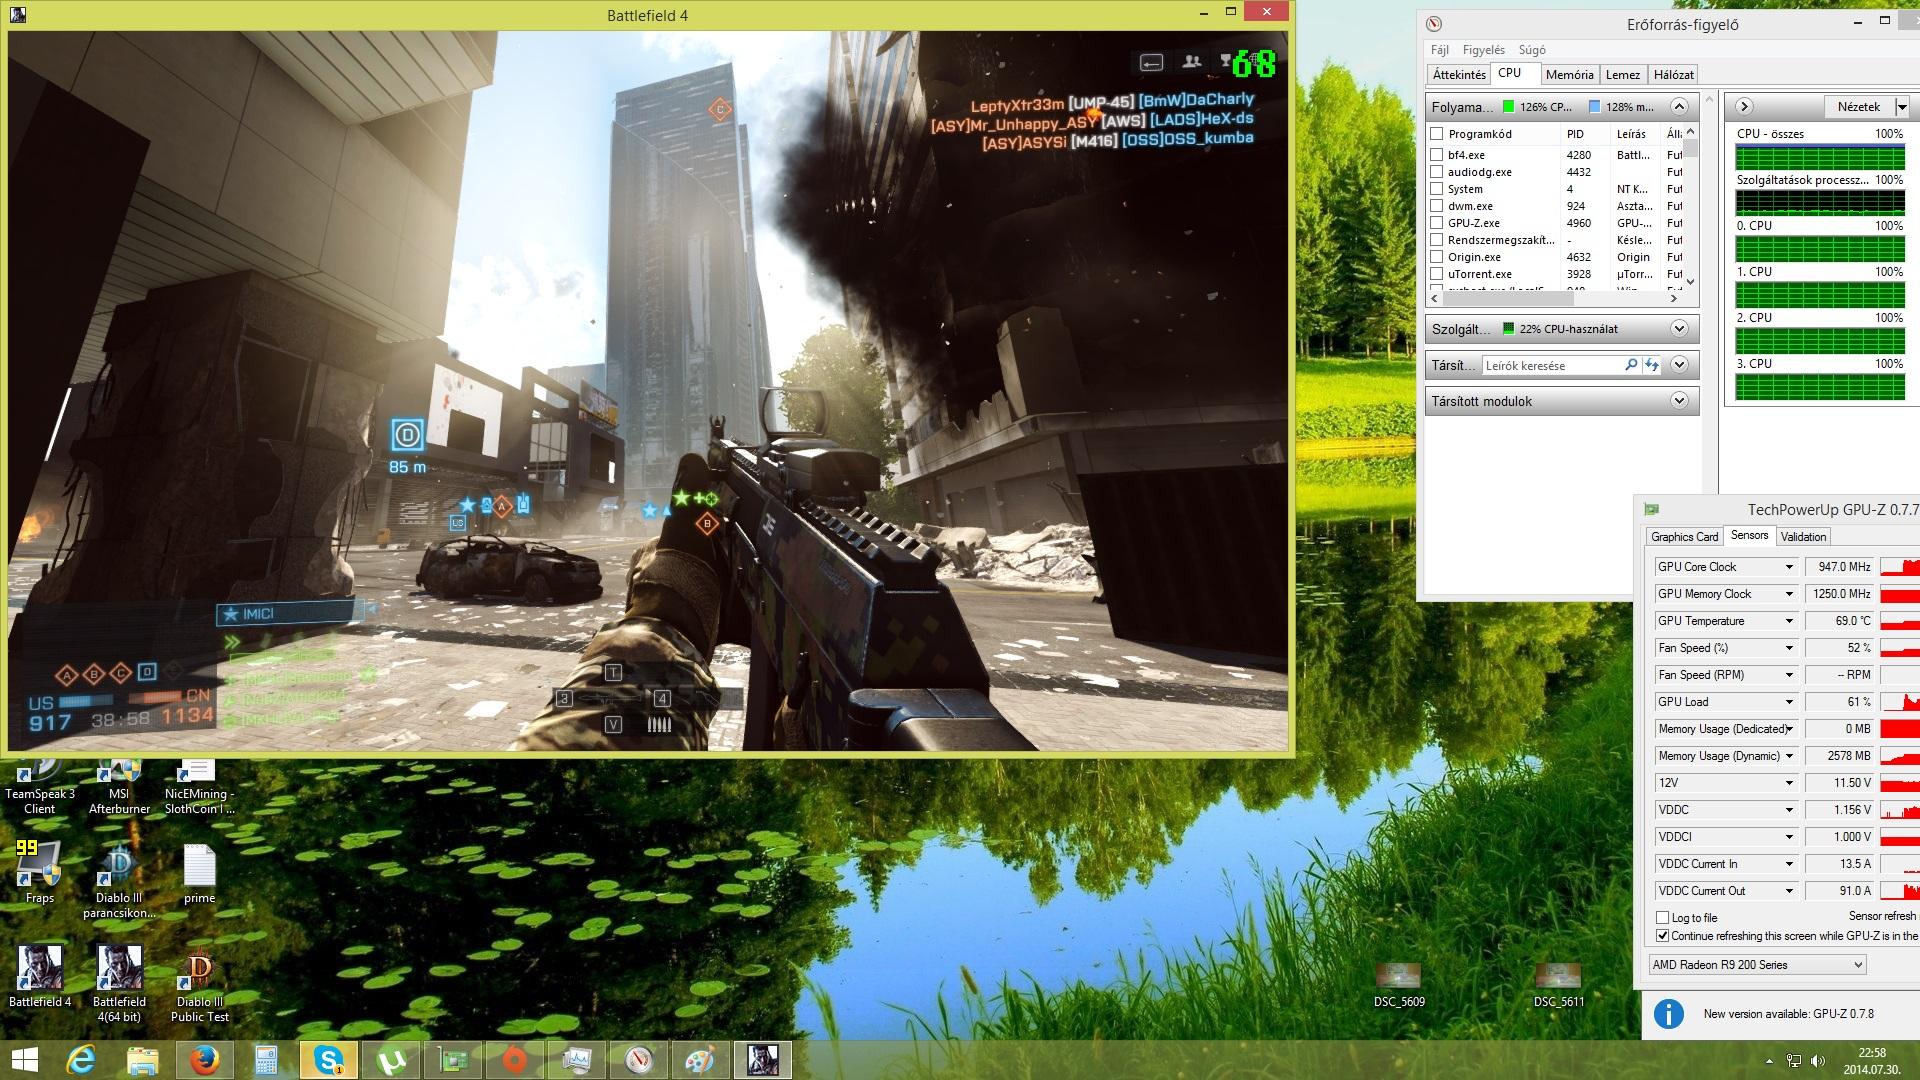
Task: Select the Fraps desktop shortcut
Action: click(x=40, y=872)
